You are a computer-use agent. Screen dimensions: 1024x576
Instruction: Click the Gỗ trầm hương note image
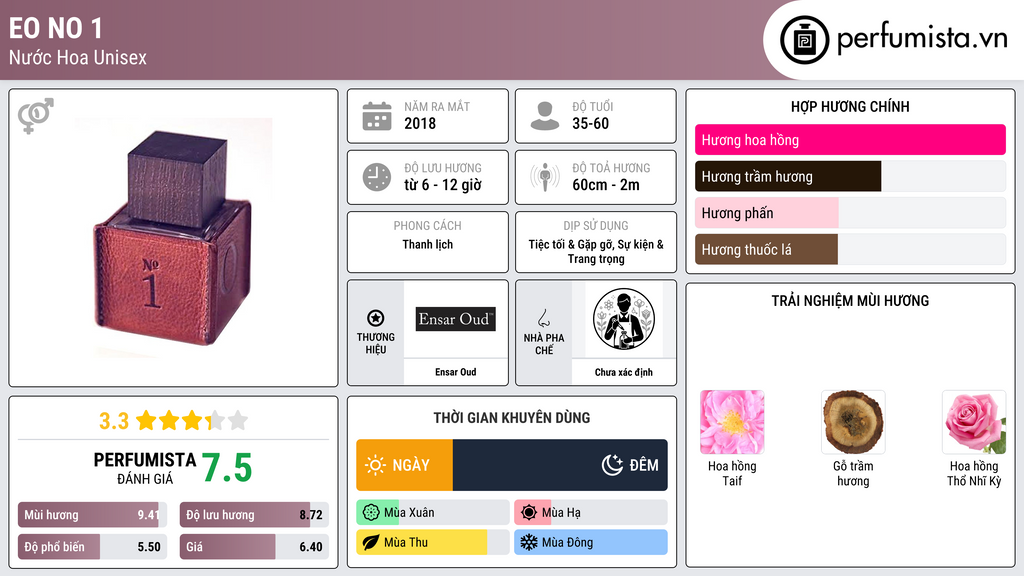click(x=853, y=422)
